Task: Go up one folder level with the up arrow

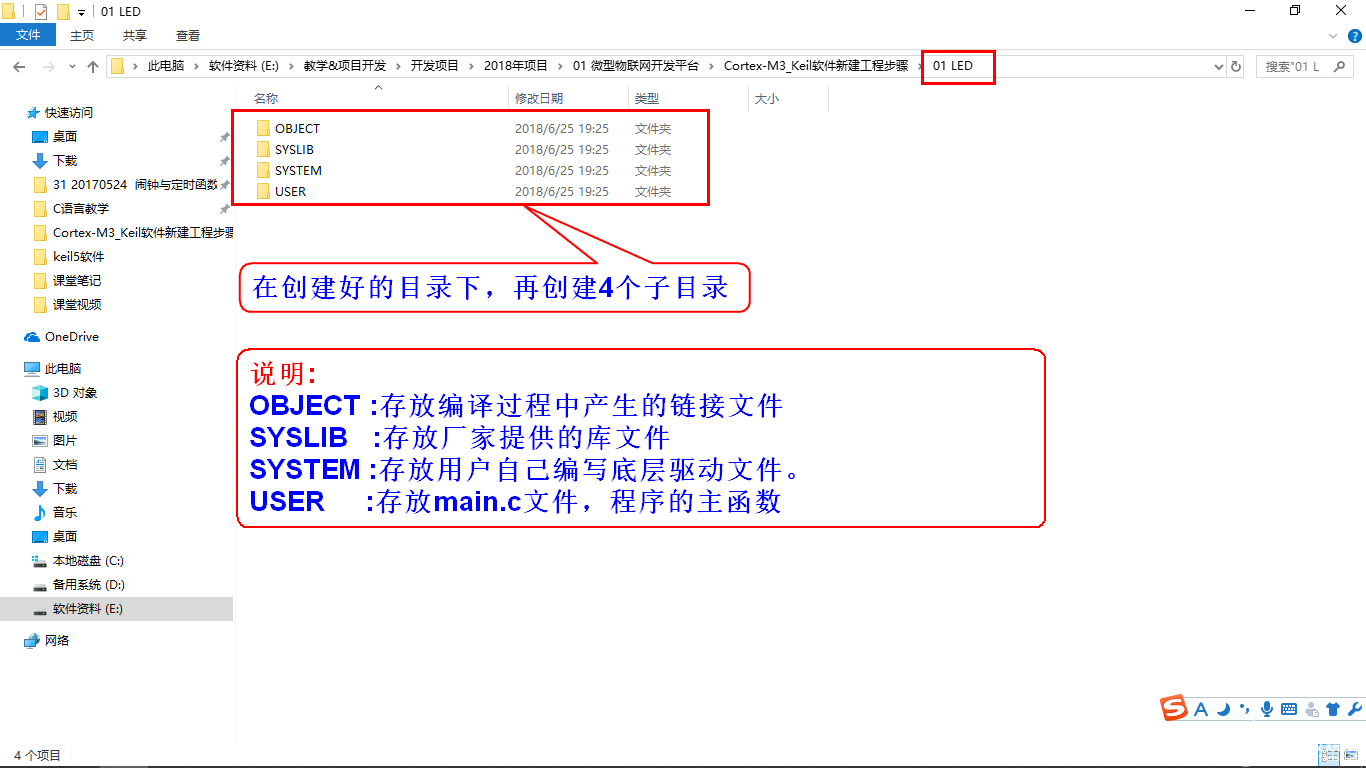Action: 93,66
